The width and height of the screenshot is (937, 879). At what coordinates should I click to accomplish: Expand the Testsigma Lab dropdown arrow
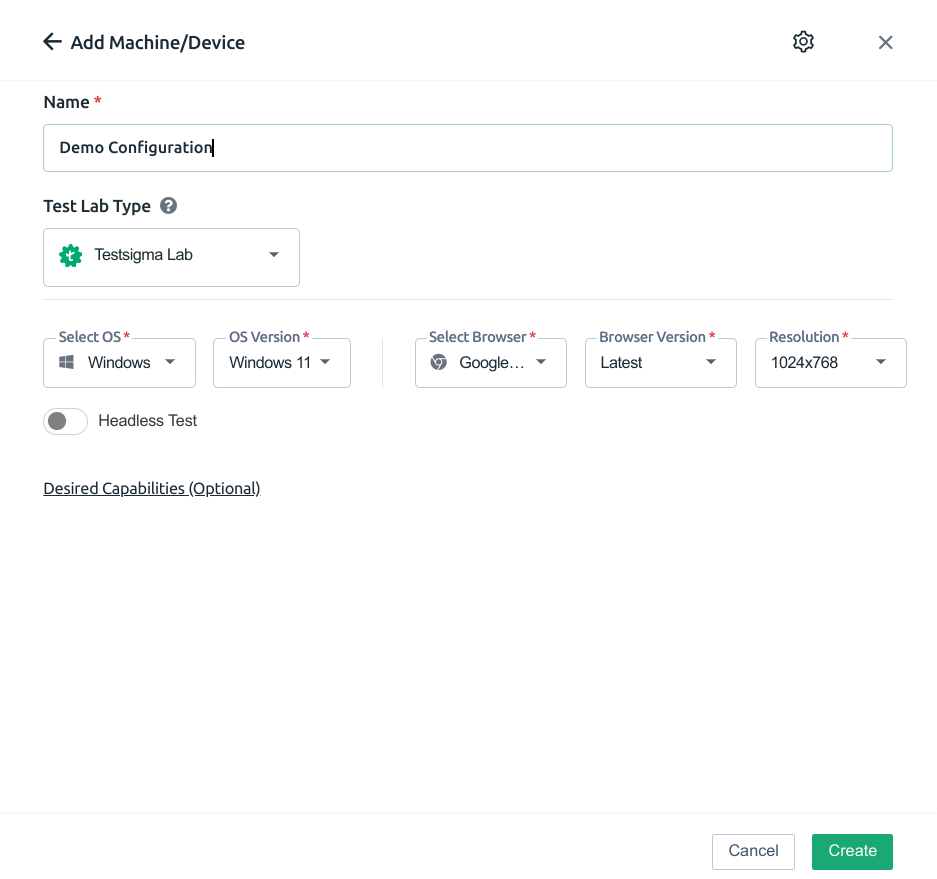pyautogui.click(x=274, y=255)
